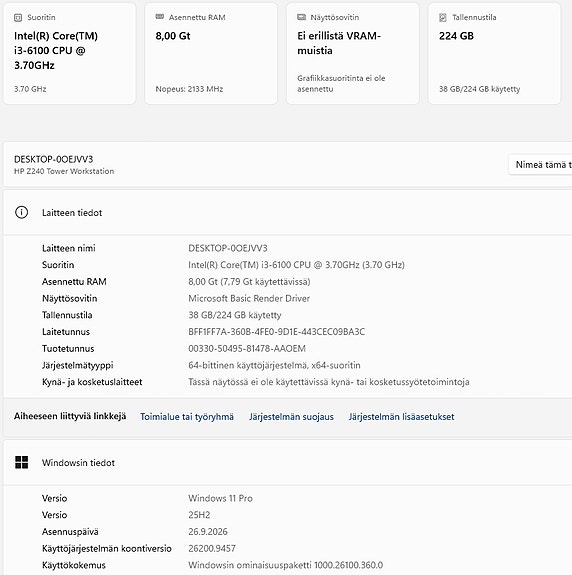Click the Järjestelmätyyppi label

(x=77, y=365)
